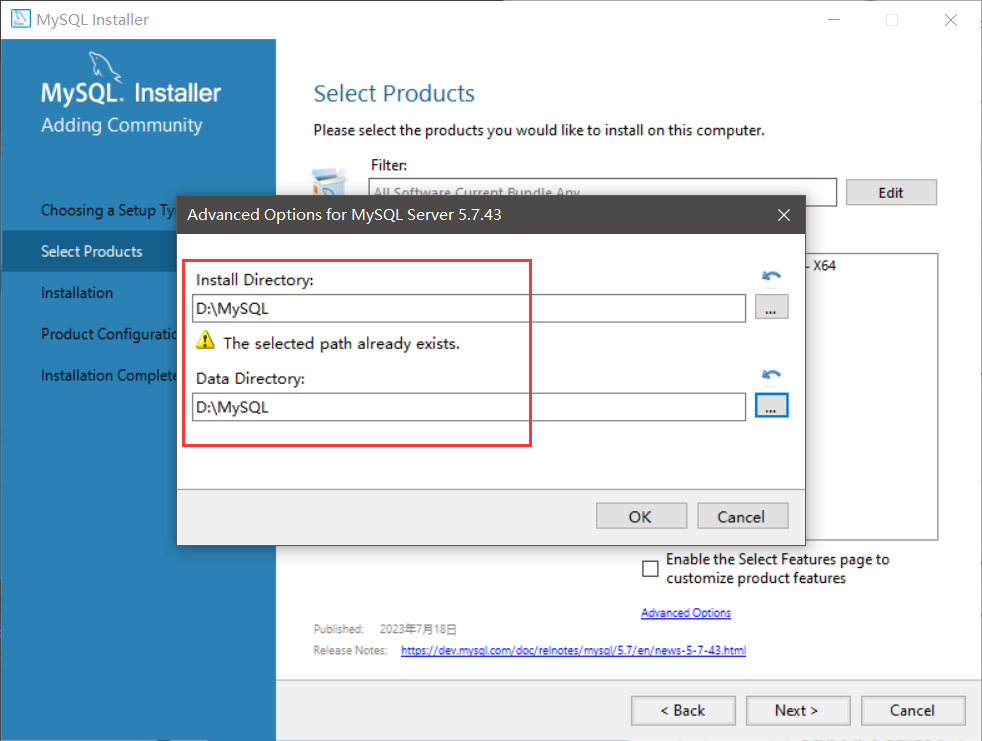Go to the Installation Complete step
This screenshot has height=741, width=982.
coord(108,375)
